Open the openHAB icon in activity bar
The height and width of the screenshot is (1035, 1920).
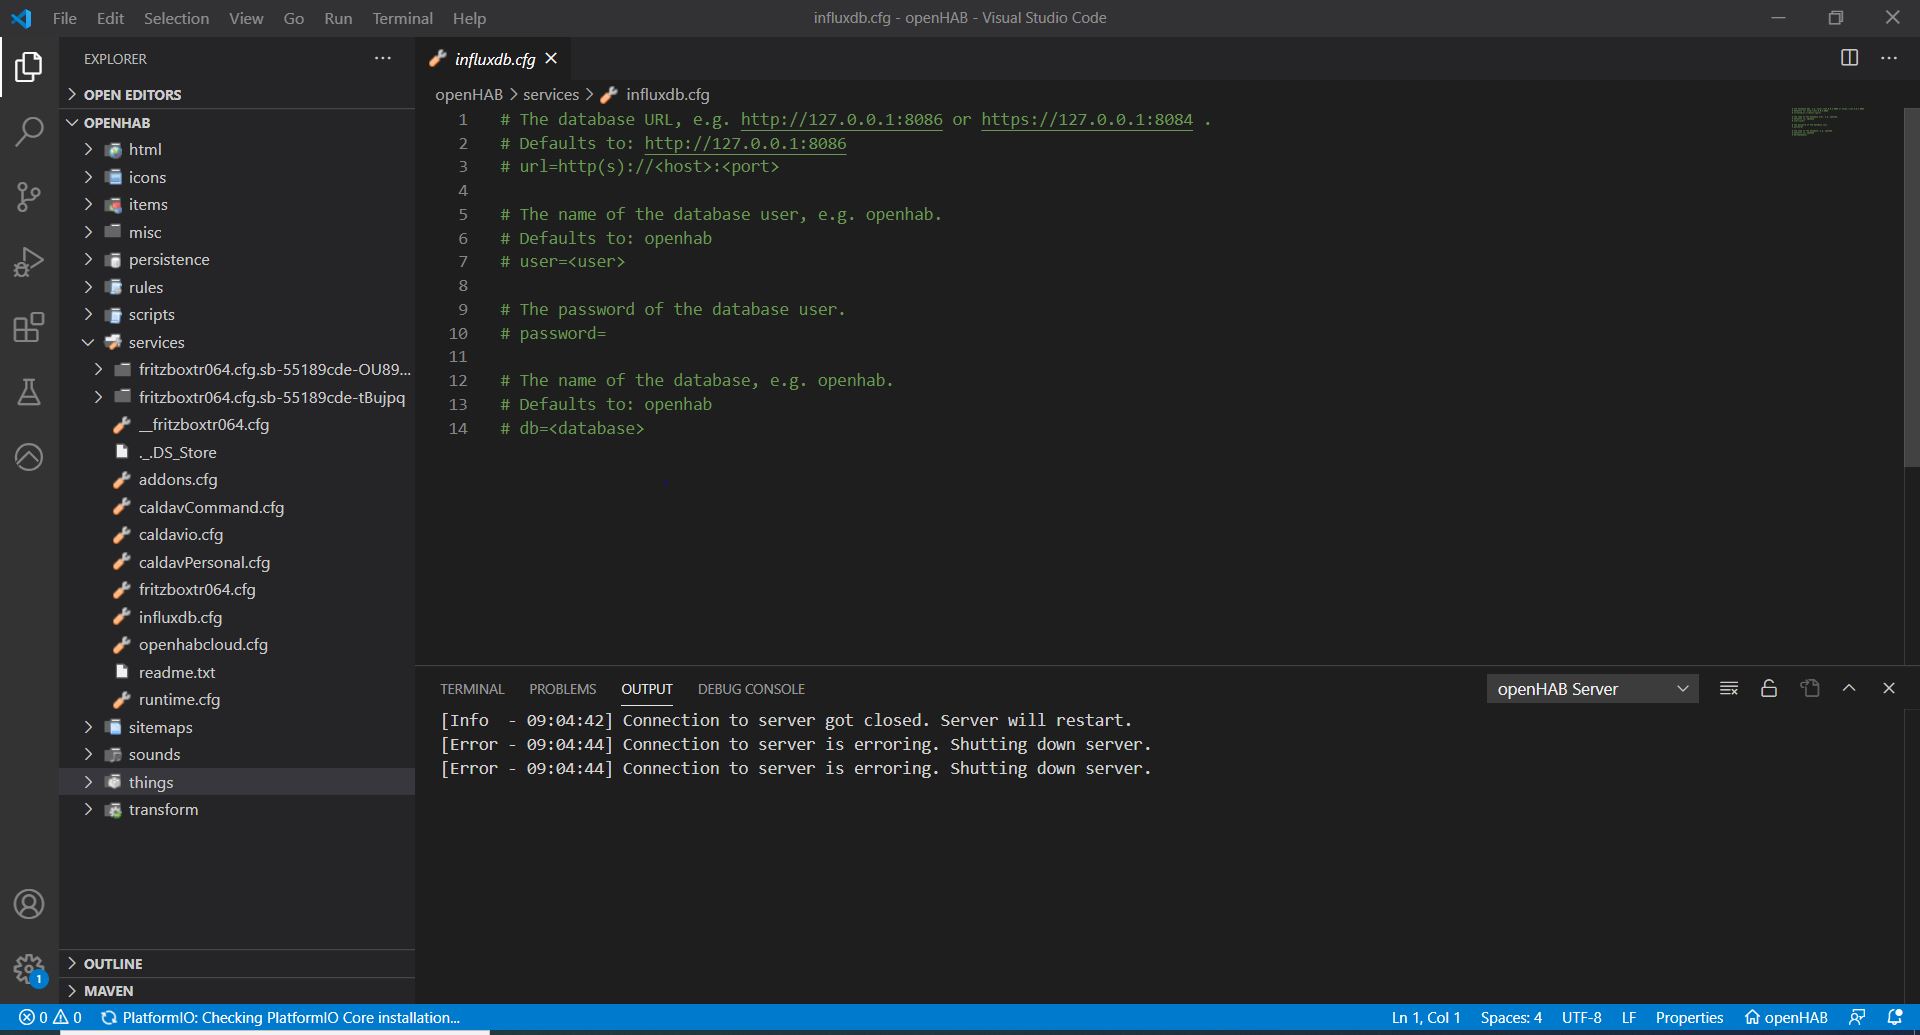pyautogui.click(x=29, y=457)
